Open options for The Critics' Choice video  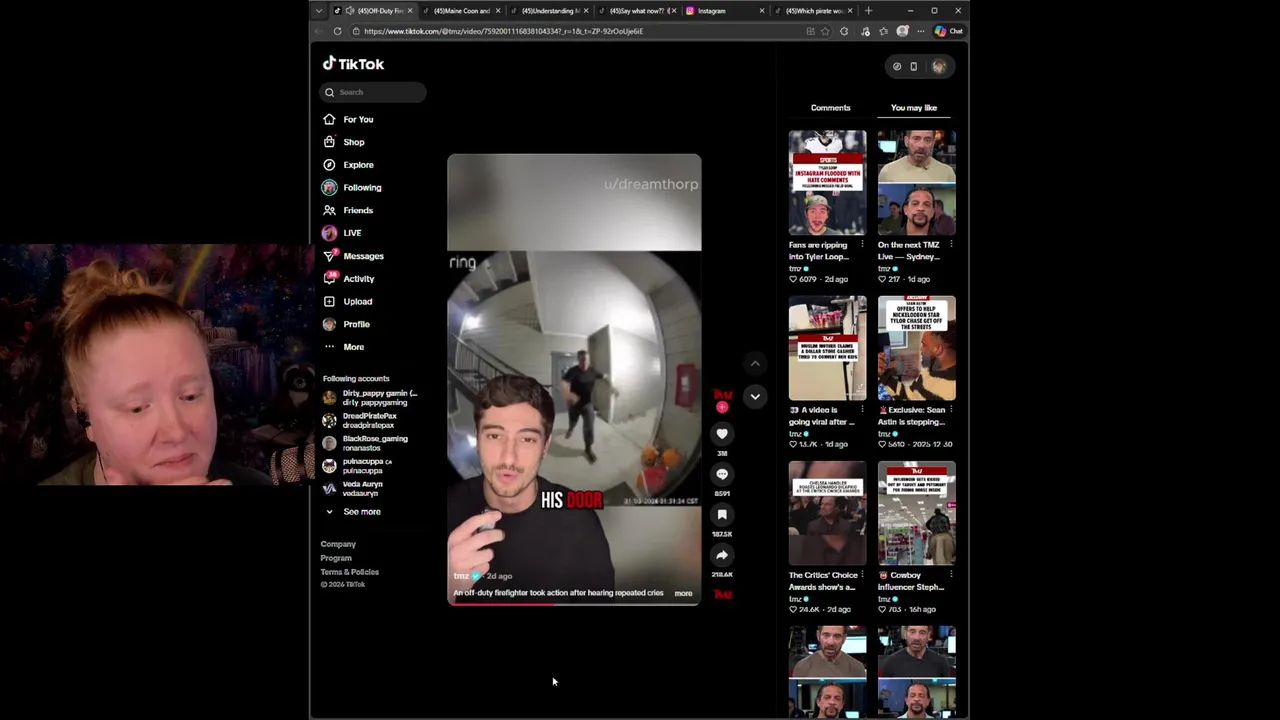[862, 575]
